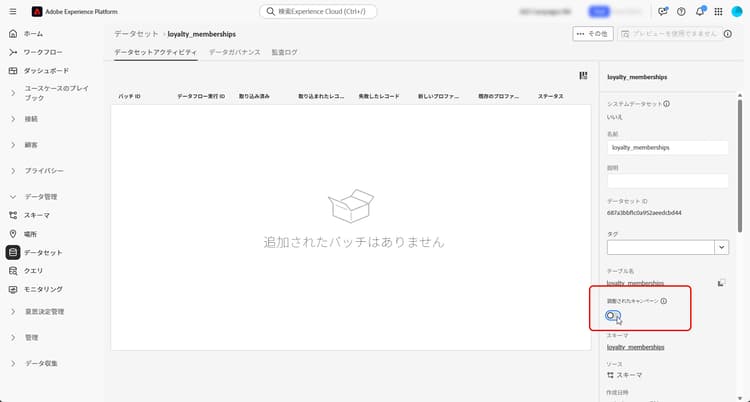The height and width of the screenshot is (402, 750).
Task: Click the プレビューを使用できません button
Action: click(670, 34)
